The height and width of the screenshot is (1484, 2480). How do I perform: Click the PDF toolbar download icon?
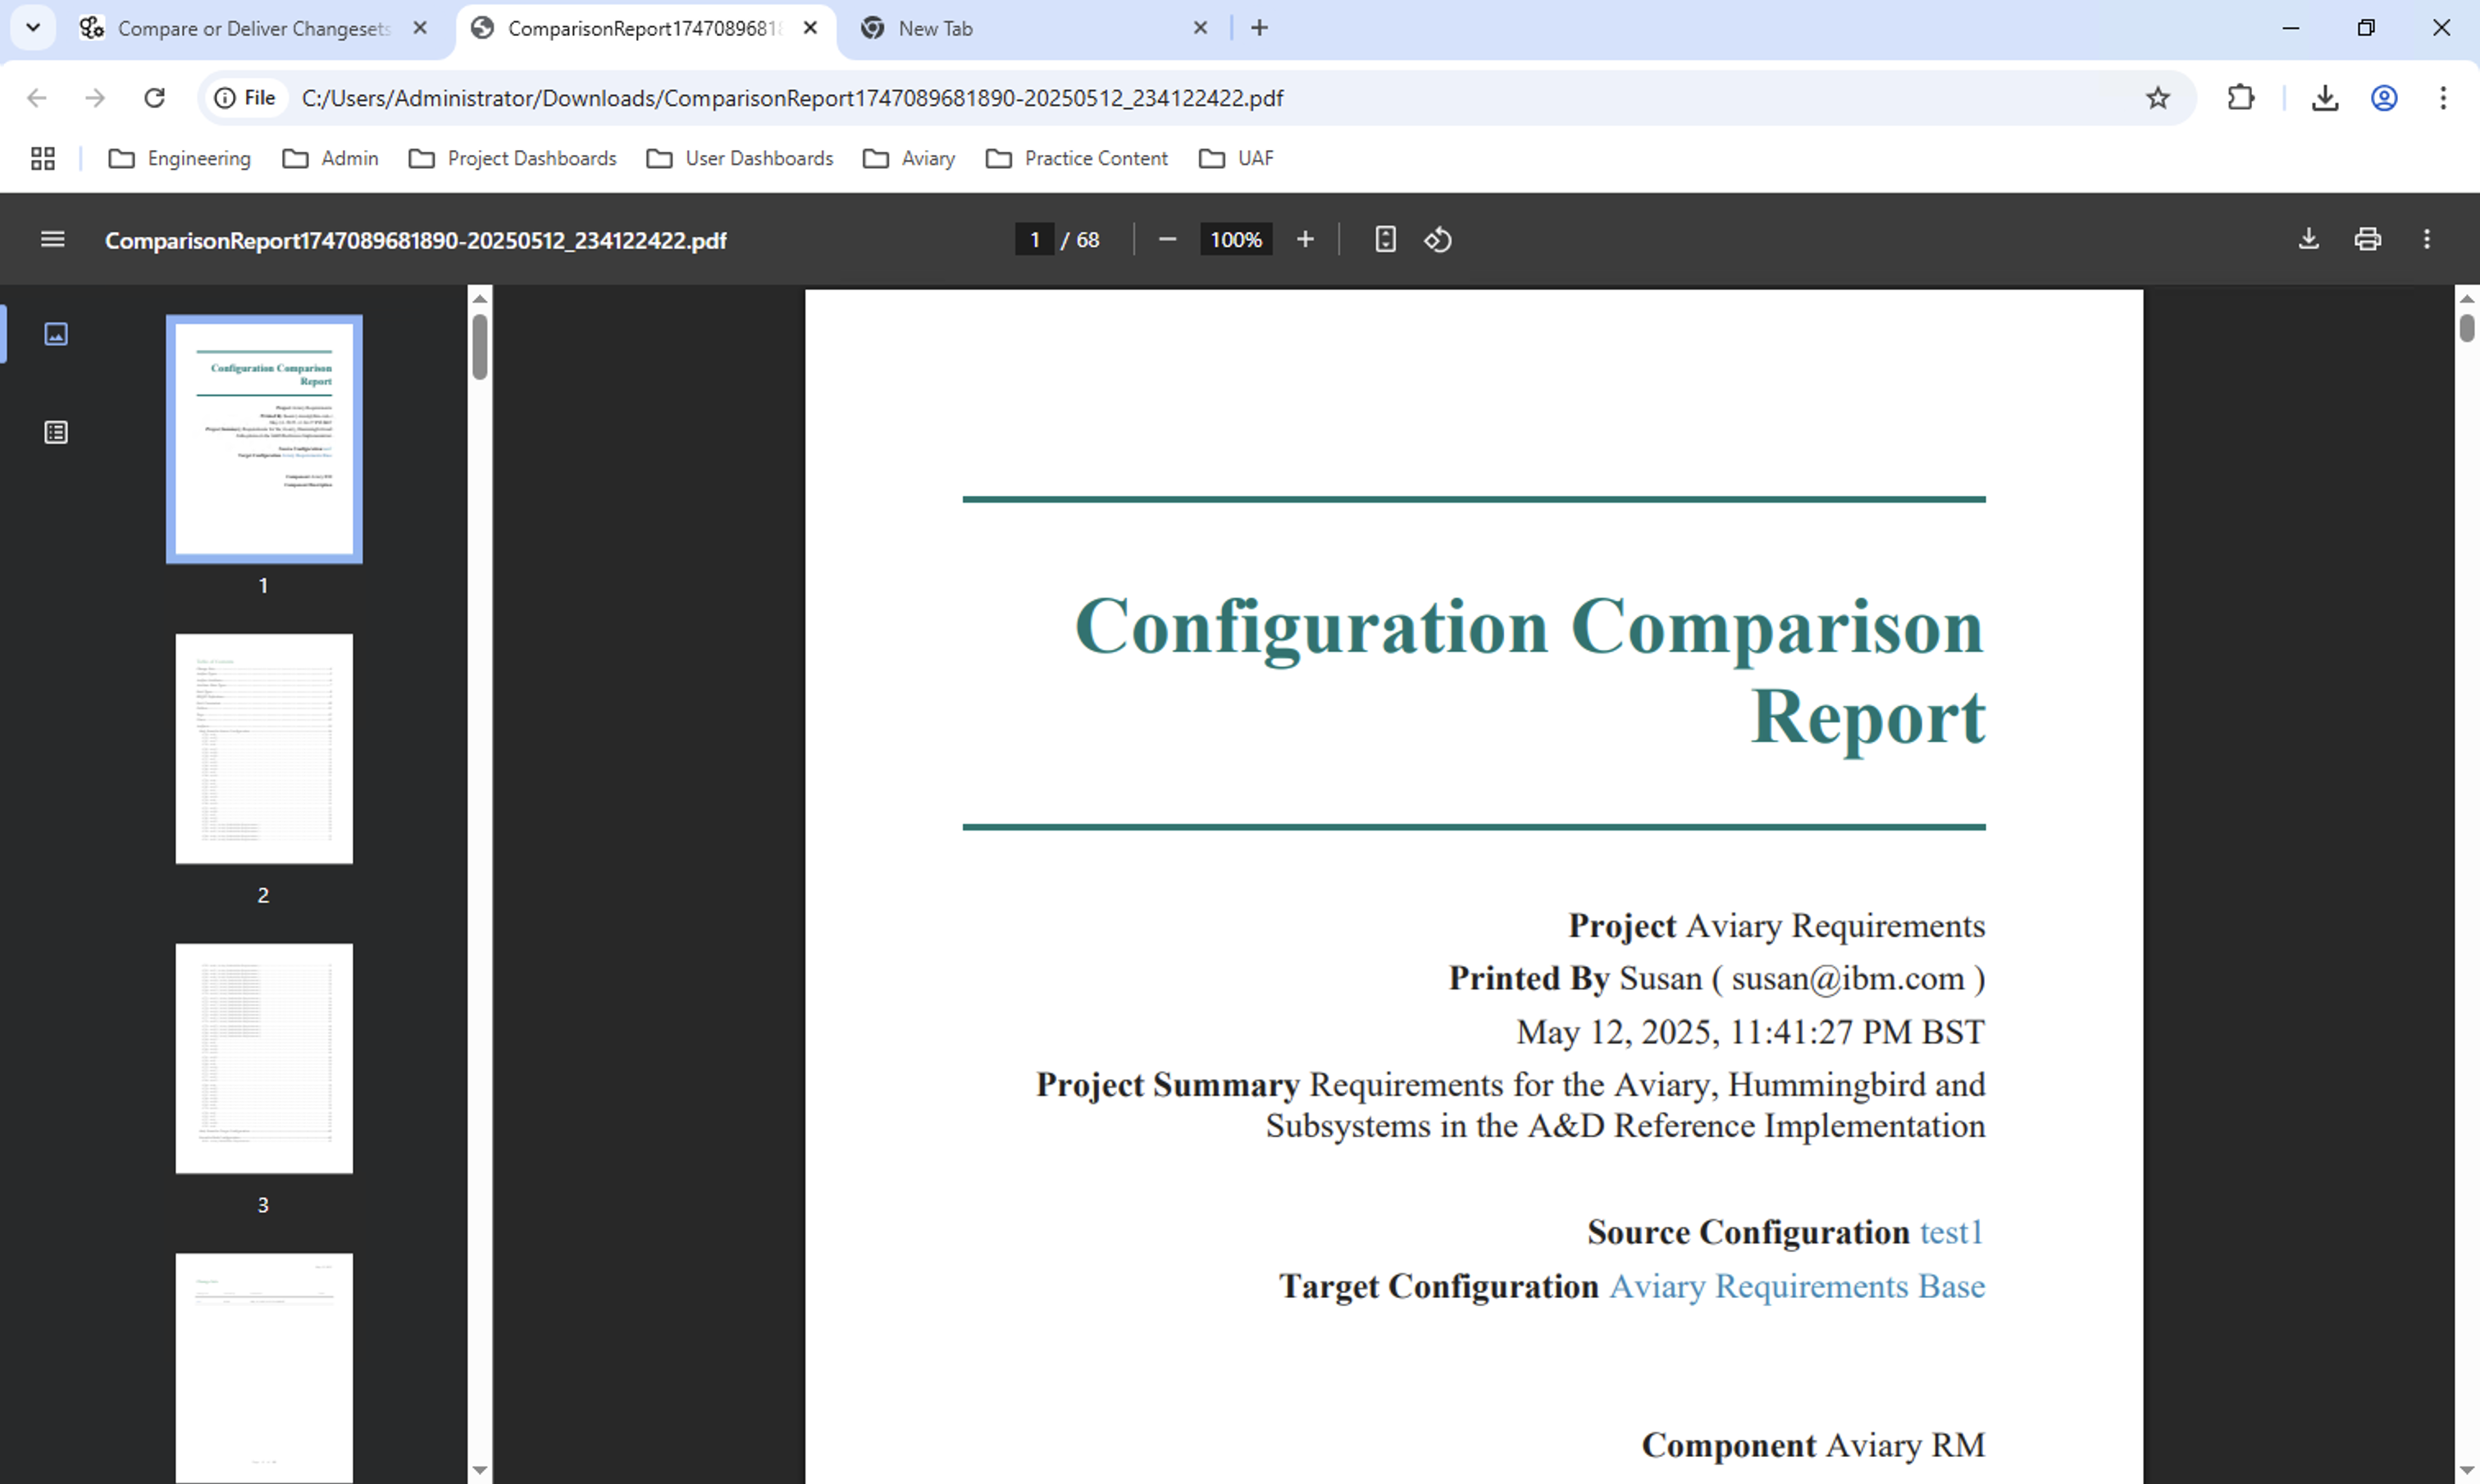pos(2309,239)
